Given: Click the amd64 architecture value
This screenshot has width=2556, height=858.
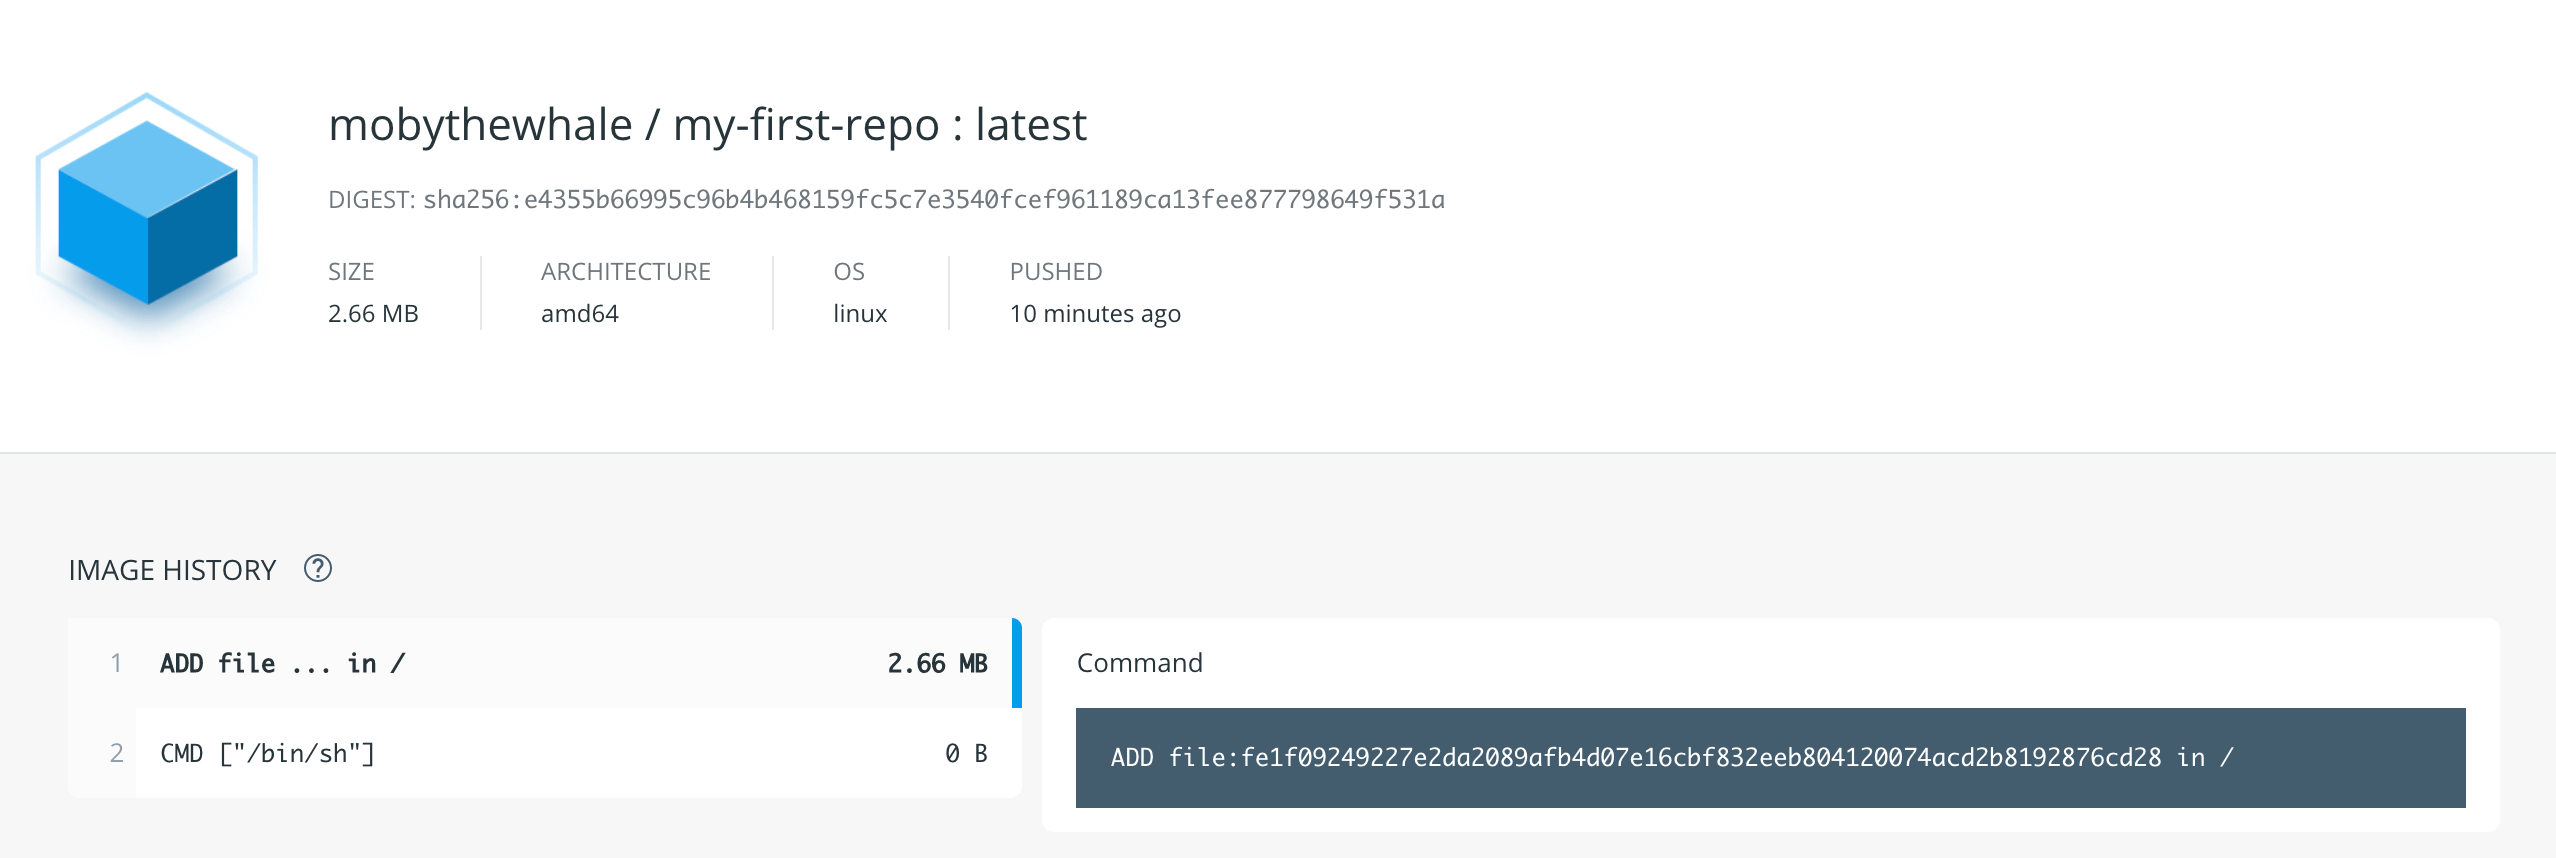Looking at the screenshot, I should pos(580,314).
